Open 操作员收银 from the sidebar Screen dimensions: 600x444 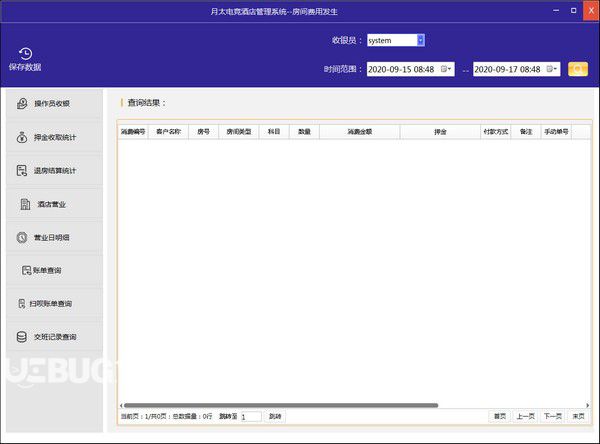point(54,103)
